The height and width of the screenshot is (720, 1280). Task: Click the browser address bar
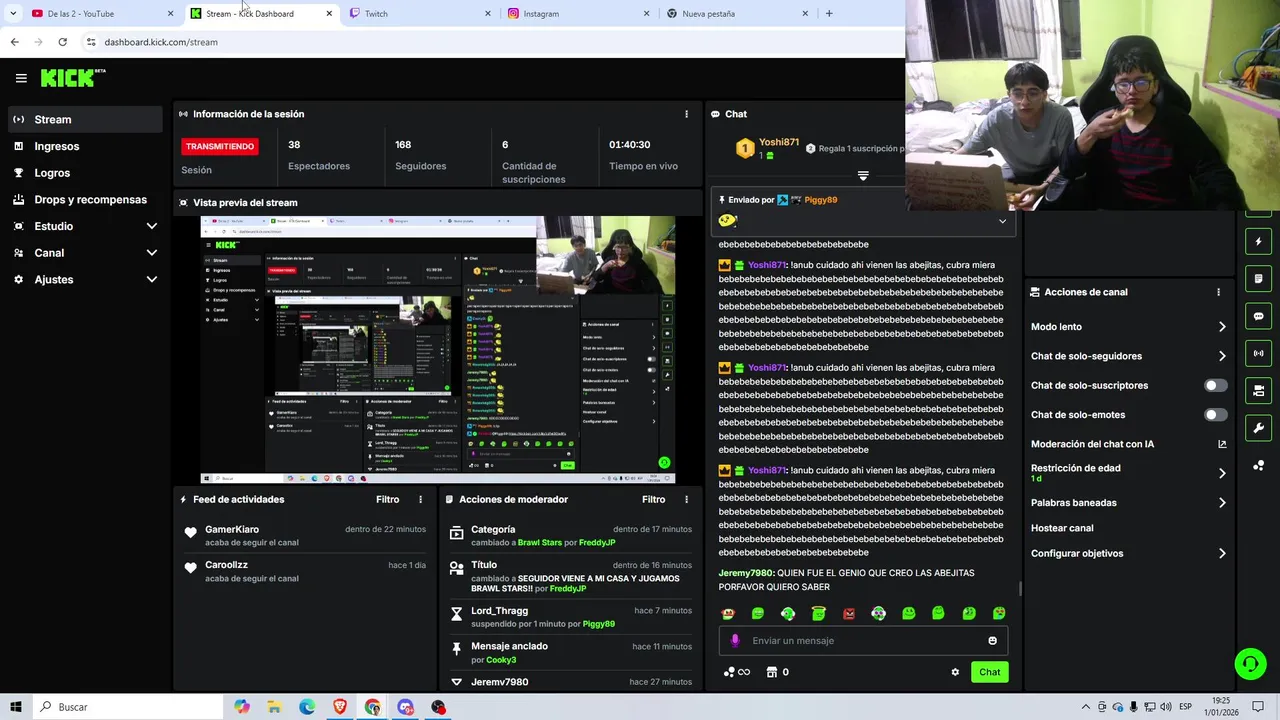[490, 42]
